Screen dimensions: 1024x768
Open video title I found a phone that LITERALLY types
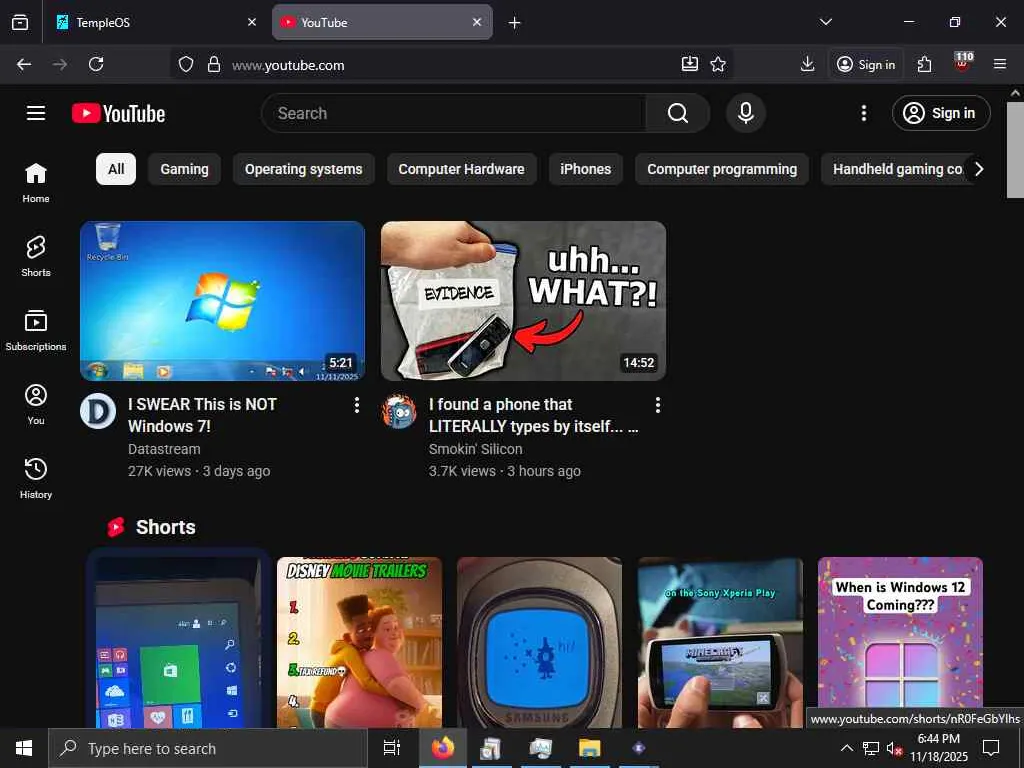pyautogui.click(x=534, y=415)
